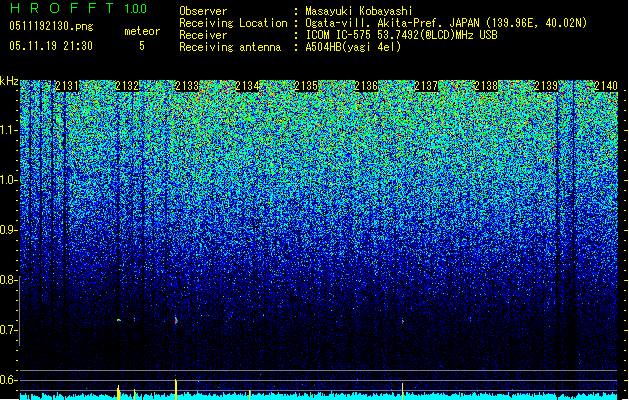
Task: Click the 2139 time marker
Action: (546, 86)
